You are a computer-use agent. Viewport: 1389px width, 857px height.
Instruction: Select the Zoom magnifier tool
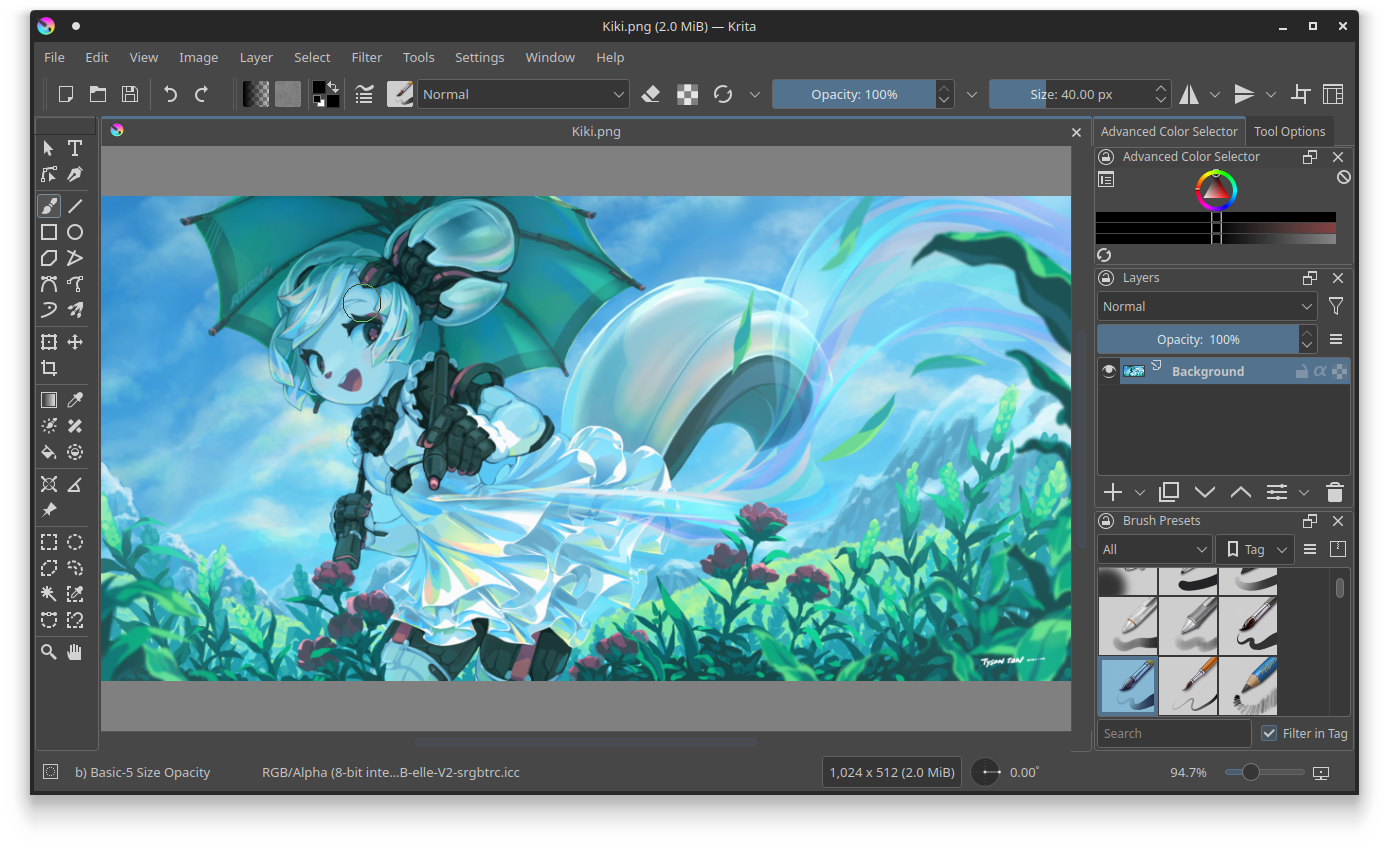point(48,652)
